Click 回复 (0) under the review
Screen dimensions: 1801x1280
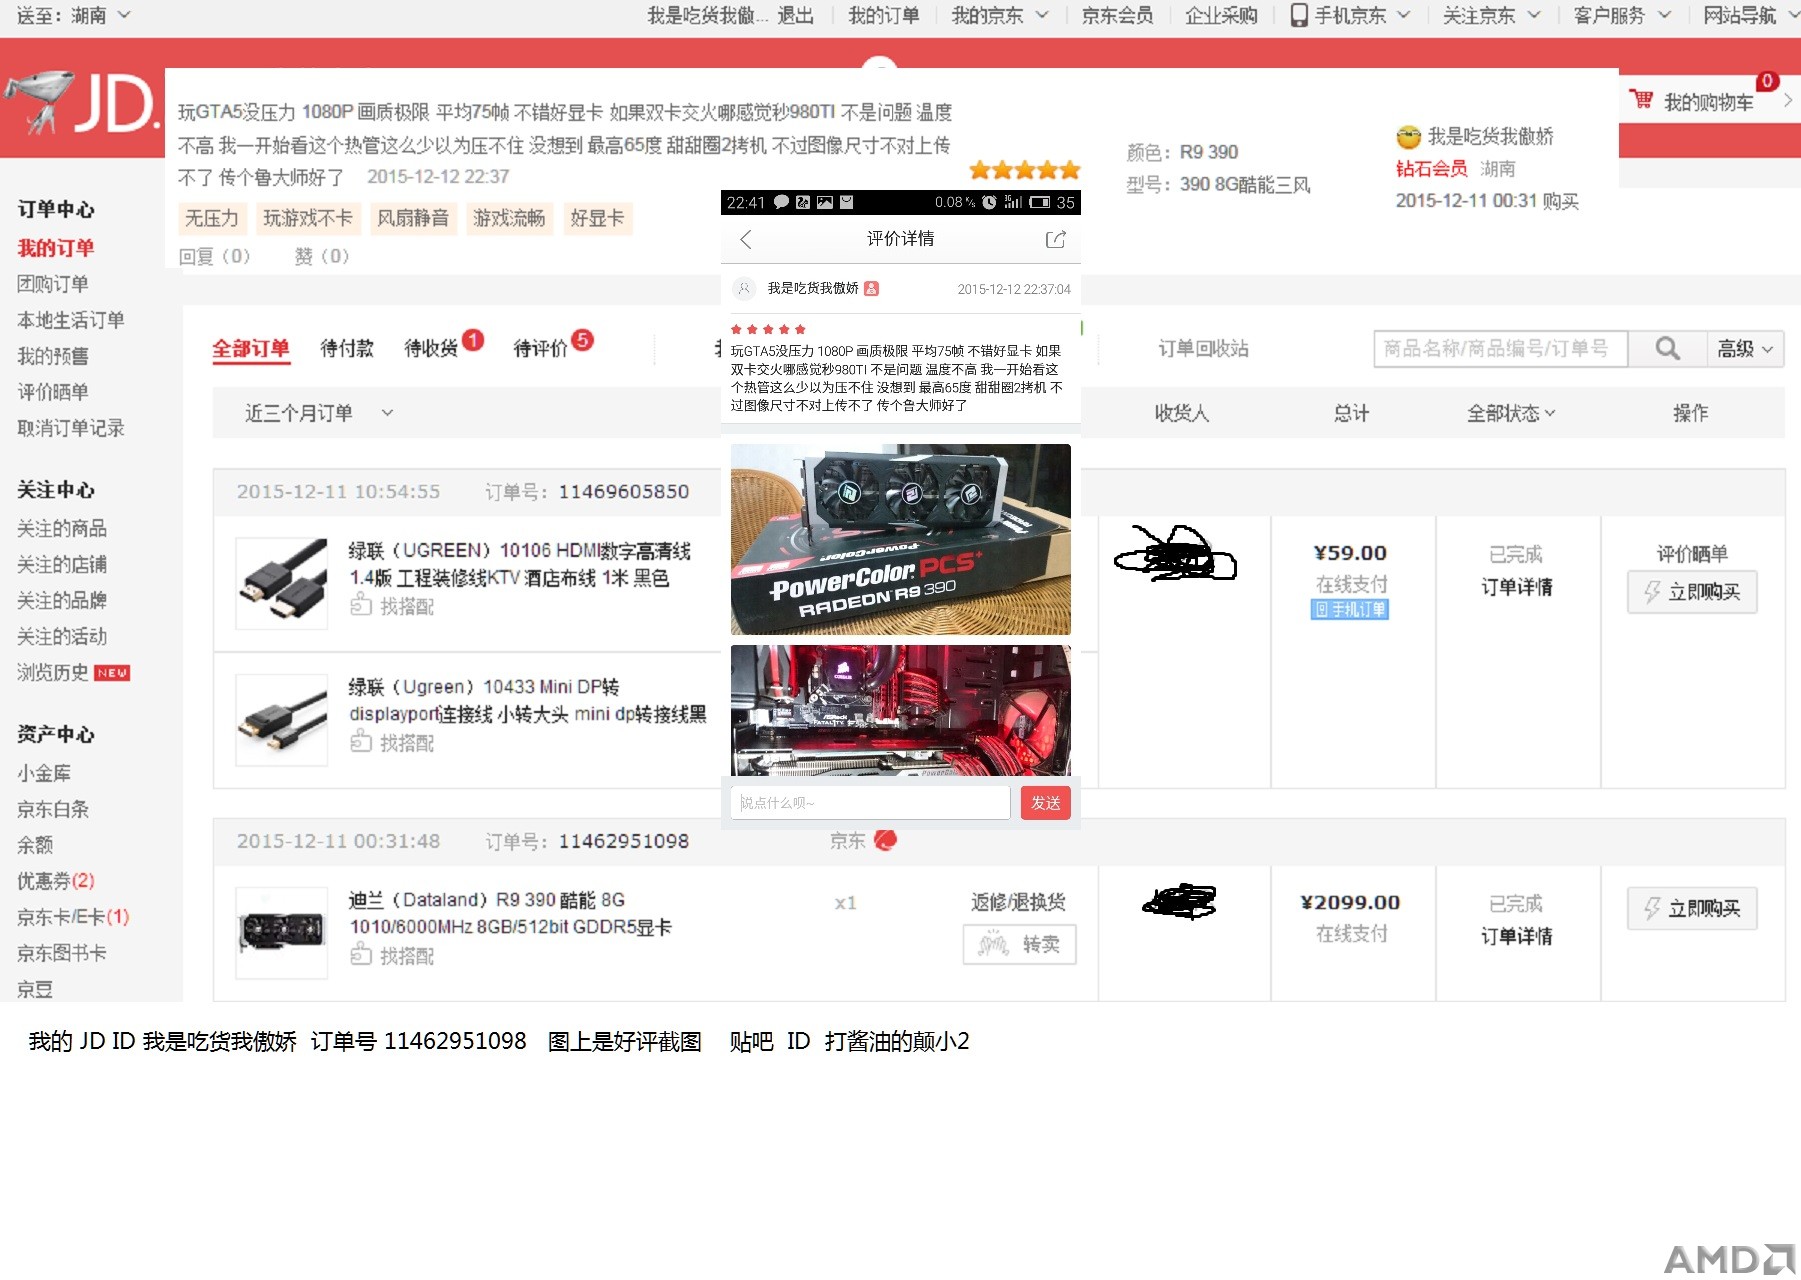[x=214, y=256]
